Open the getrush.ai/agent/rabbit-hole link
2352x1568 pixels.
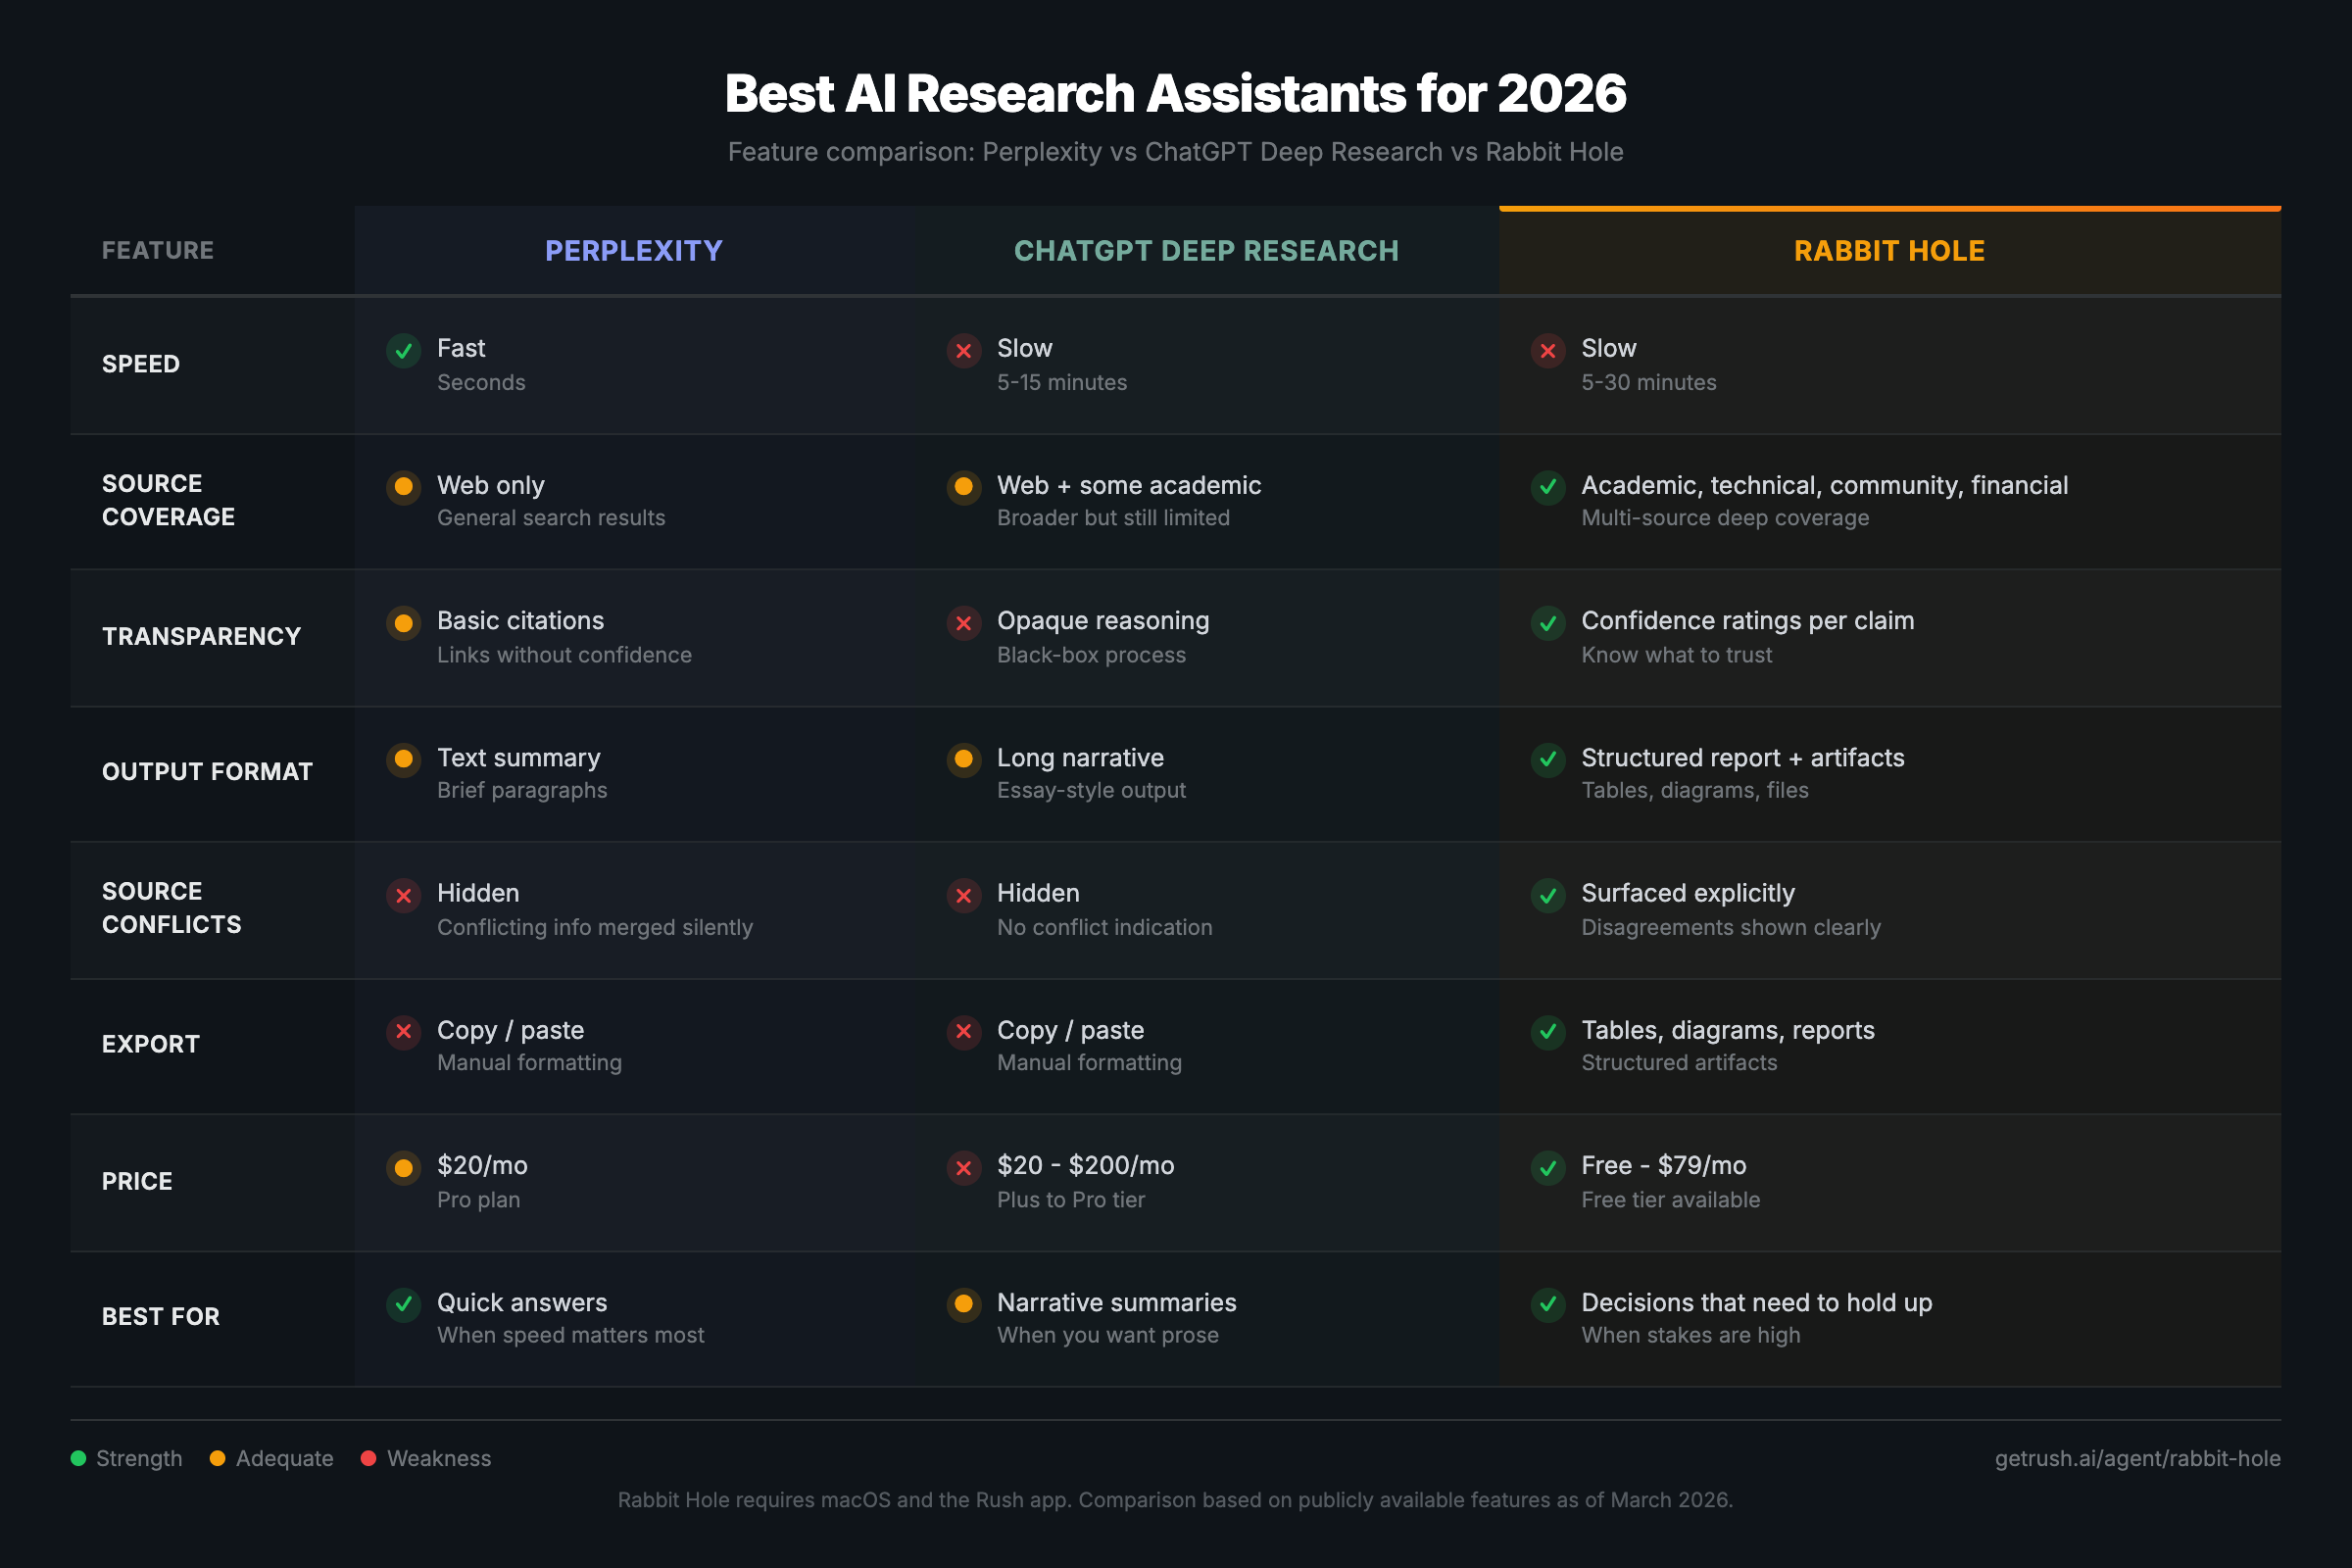tap(2137, 1458)
